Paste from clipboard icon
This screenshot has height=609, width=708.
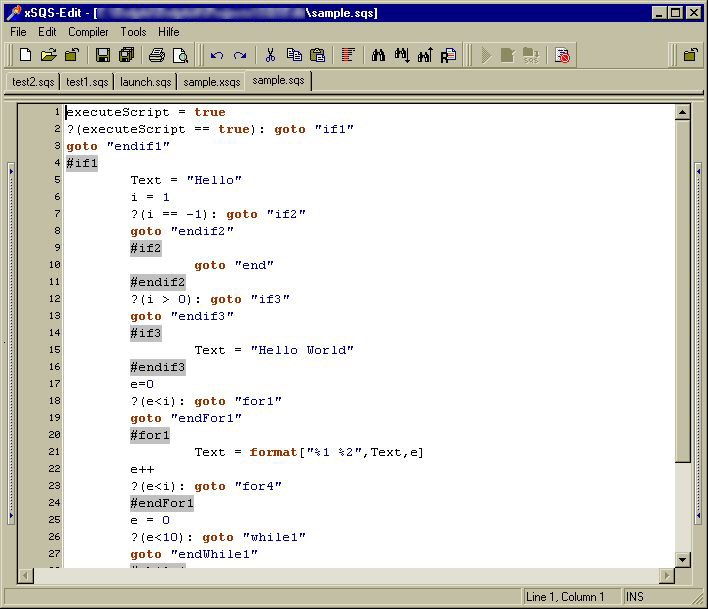click(318, 55)
